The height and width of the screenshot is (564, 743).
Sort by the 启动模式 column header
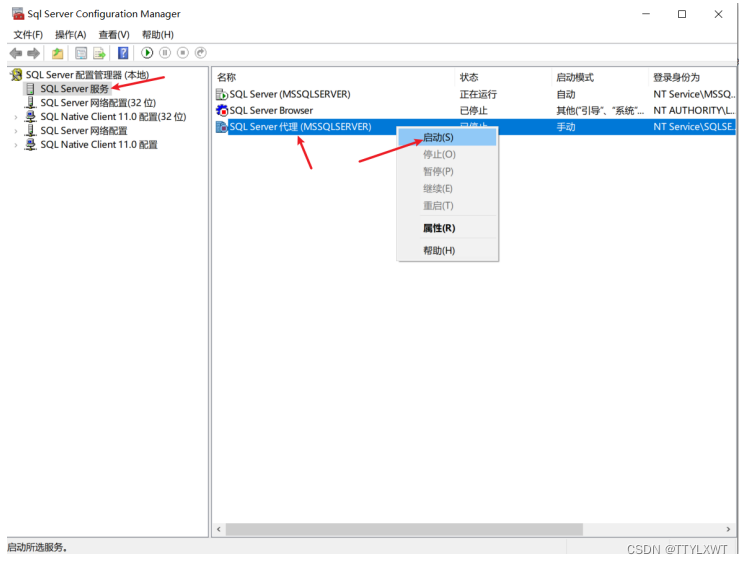coord(599,77)
